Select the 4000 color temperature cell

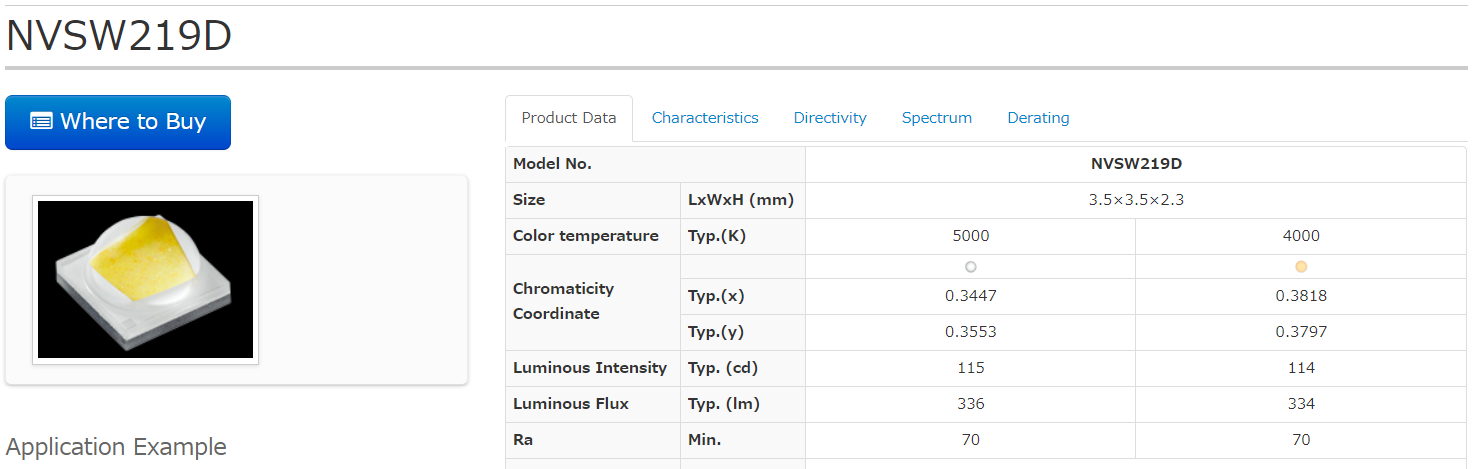click(x=1301, y=236)
